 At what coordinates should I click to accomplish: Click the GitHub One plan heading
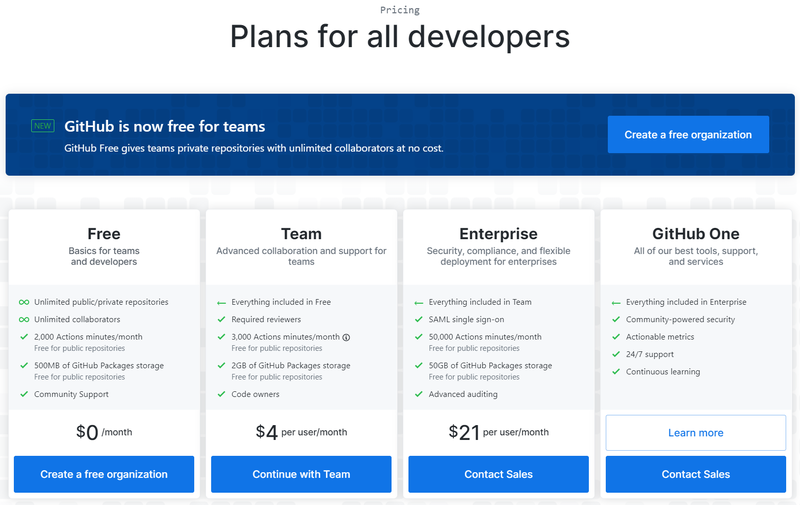click(696, 234)
